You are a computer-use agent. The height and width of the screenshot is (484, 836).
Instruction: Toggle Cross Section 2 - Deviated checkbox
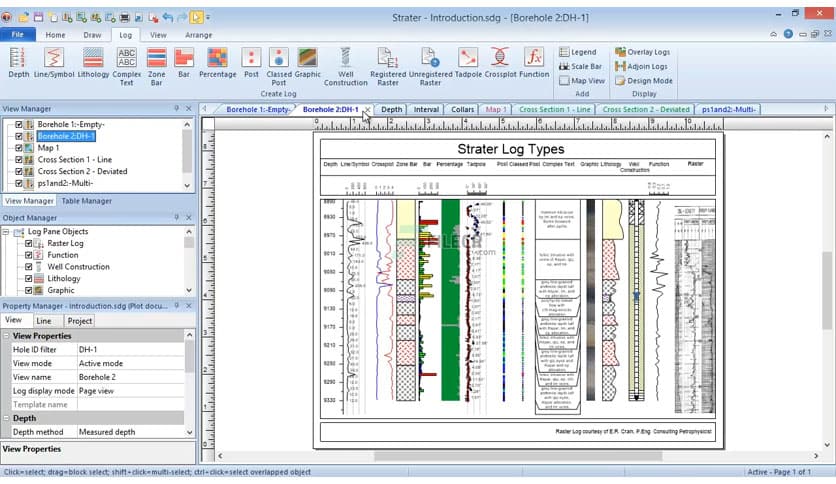[19, 171]
